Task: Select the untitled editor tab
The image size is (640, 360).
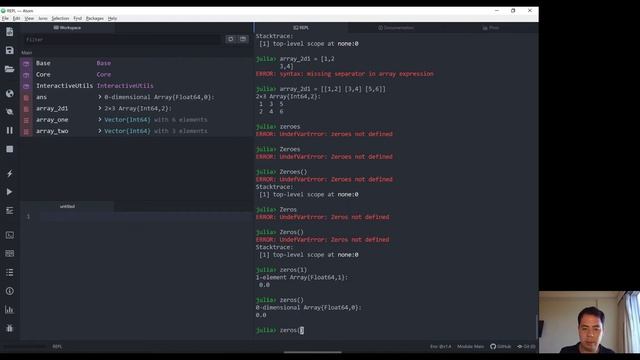Action: click(x=67, y=207)
